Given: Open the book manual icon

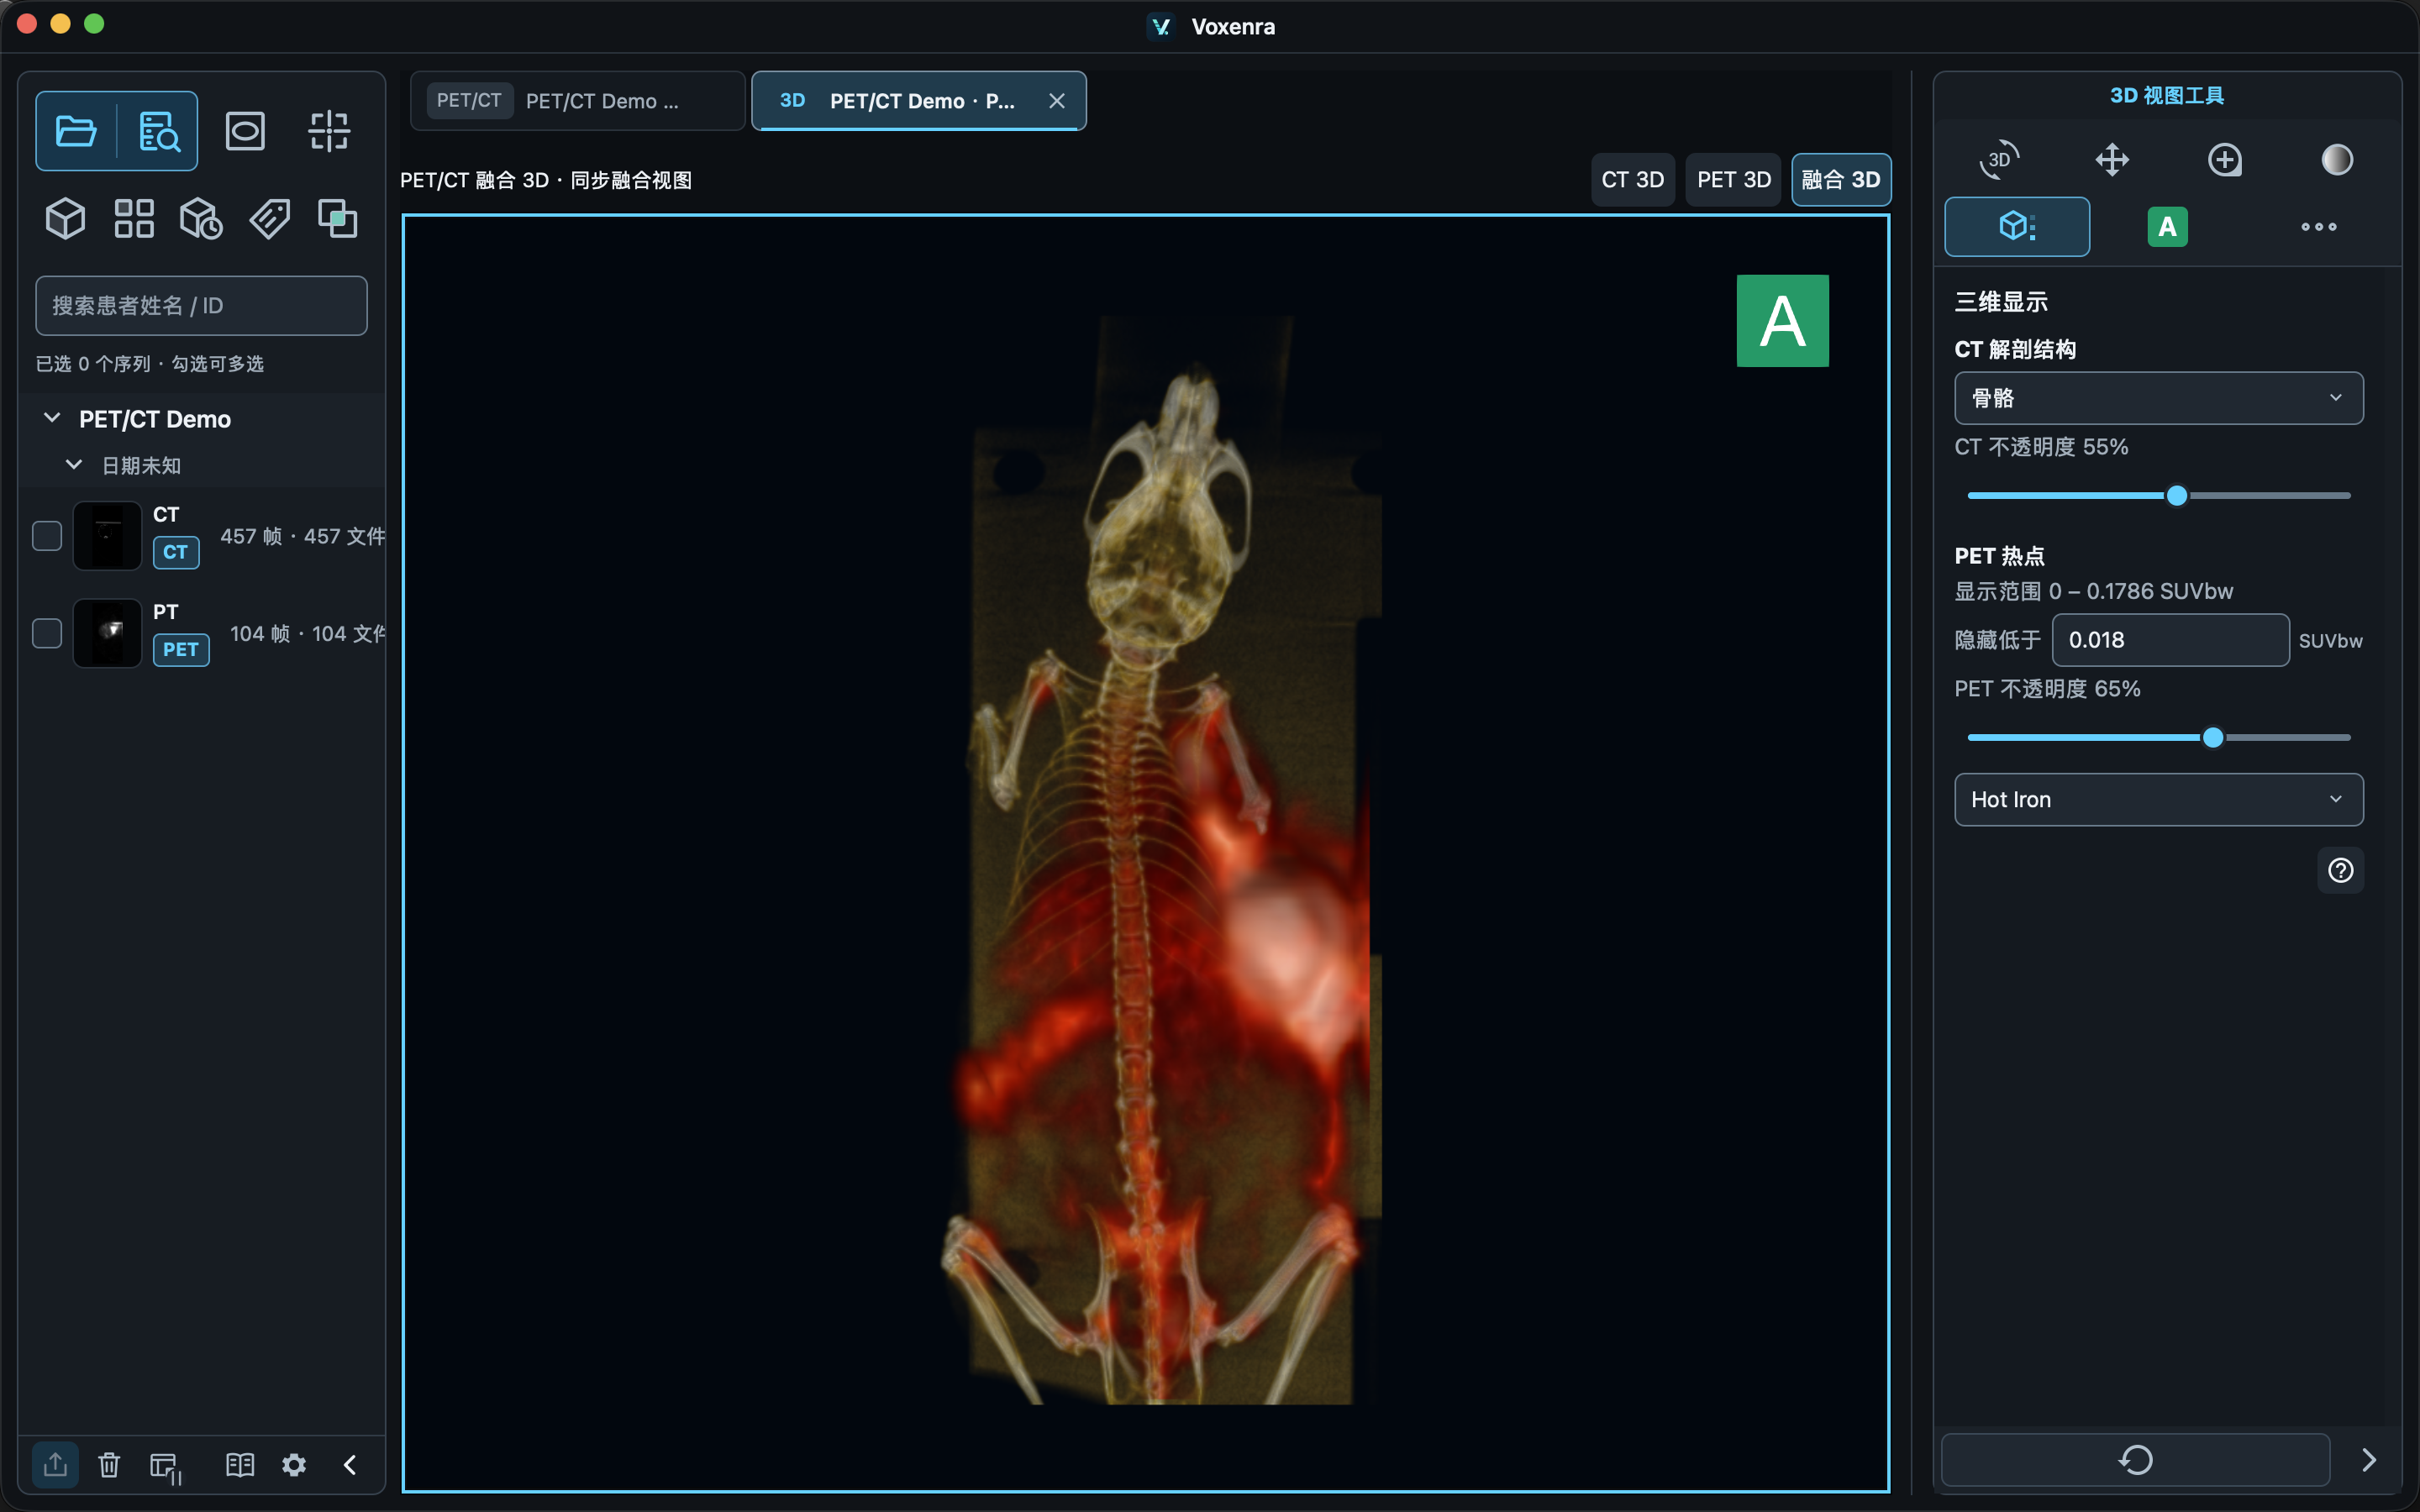Looking at the screenshot, I should (240, 1465).
